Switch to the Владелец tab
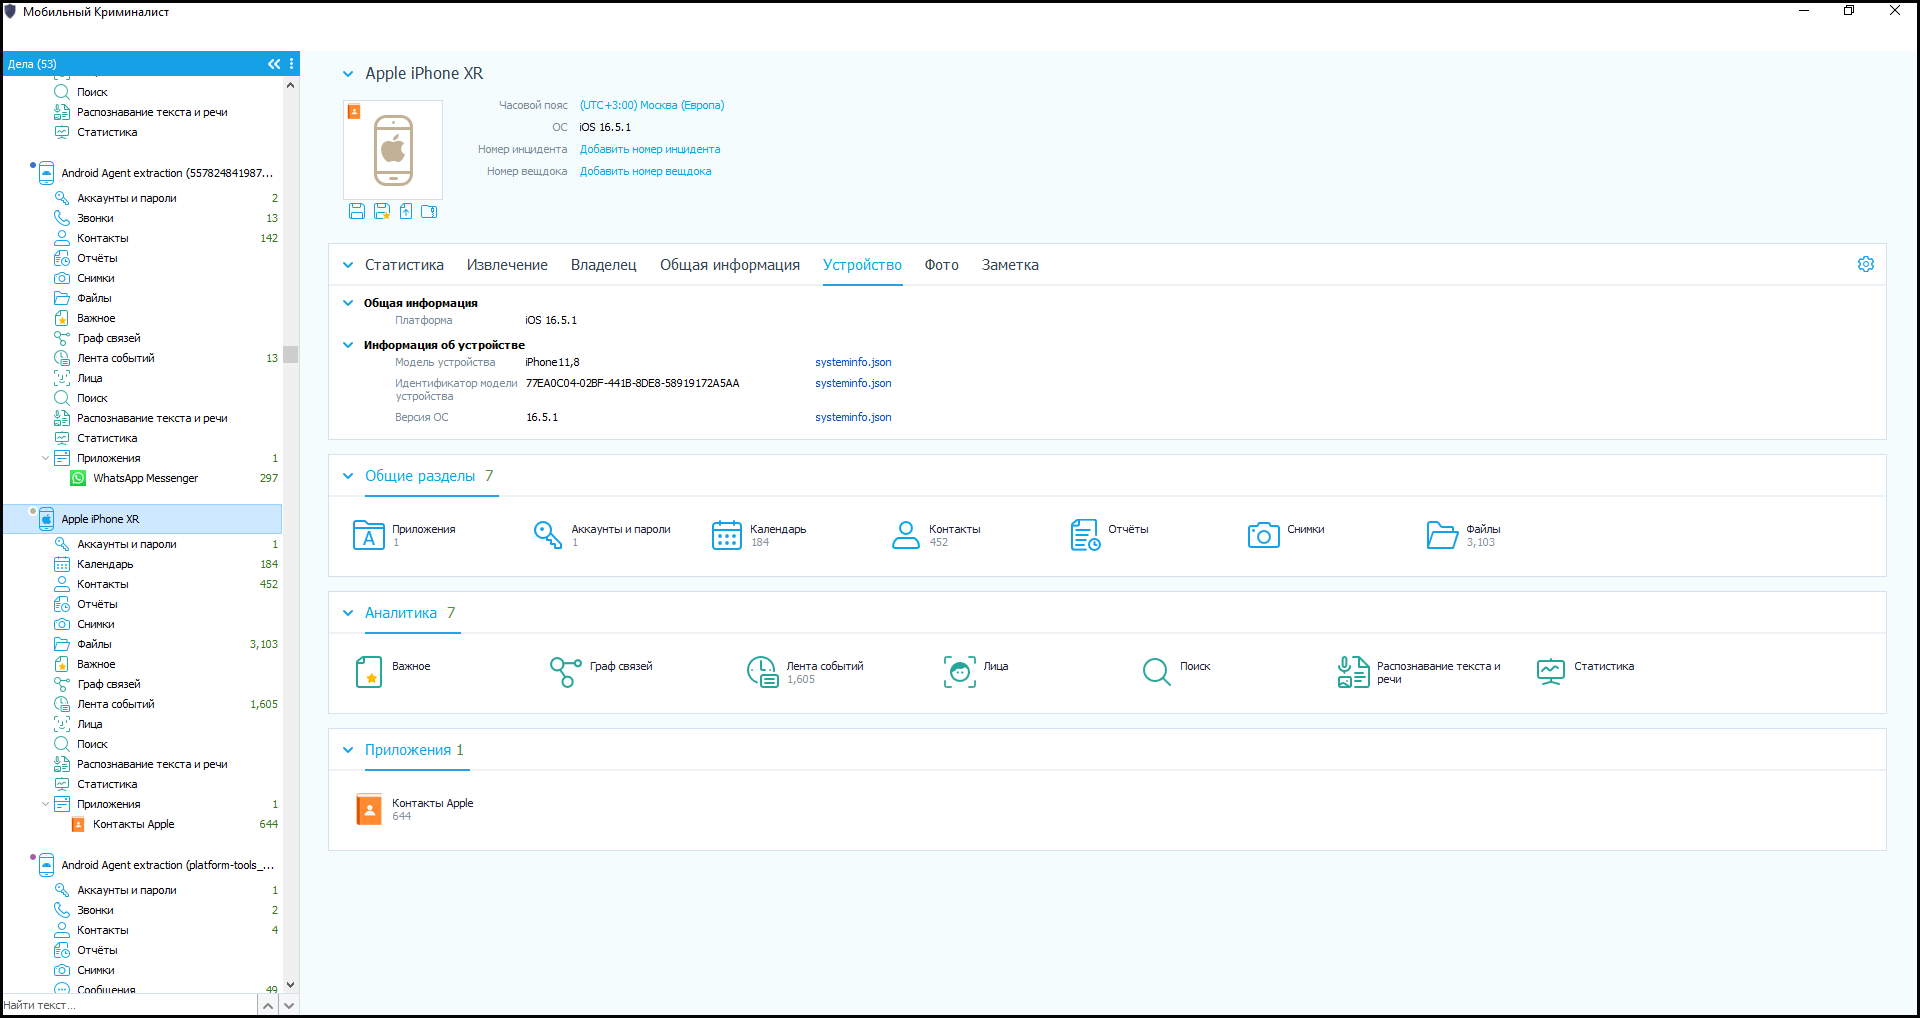Image resolution: width=1920 pixels, height=1018 pixels. [603, 265]
